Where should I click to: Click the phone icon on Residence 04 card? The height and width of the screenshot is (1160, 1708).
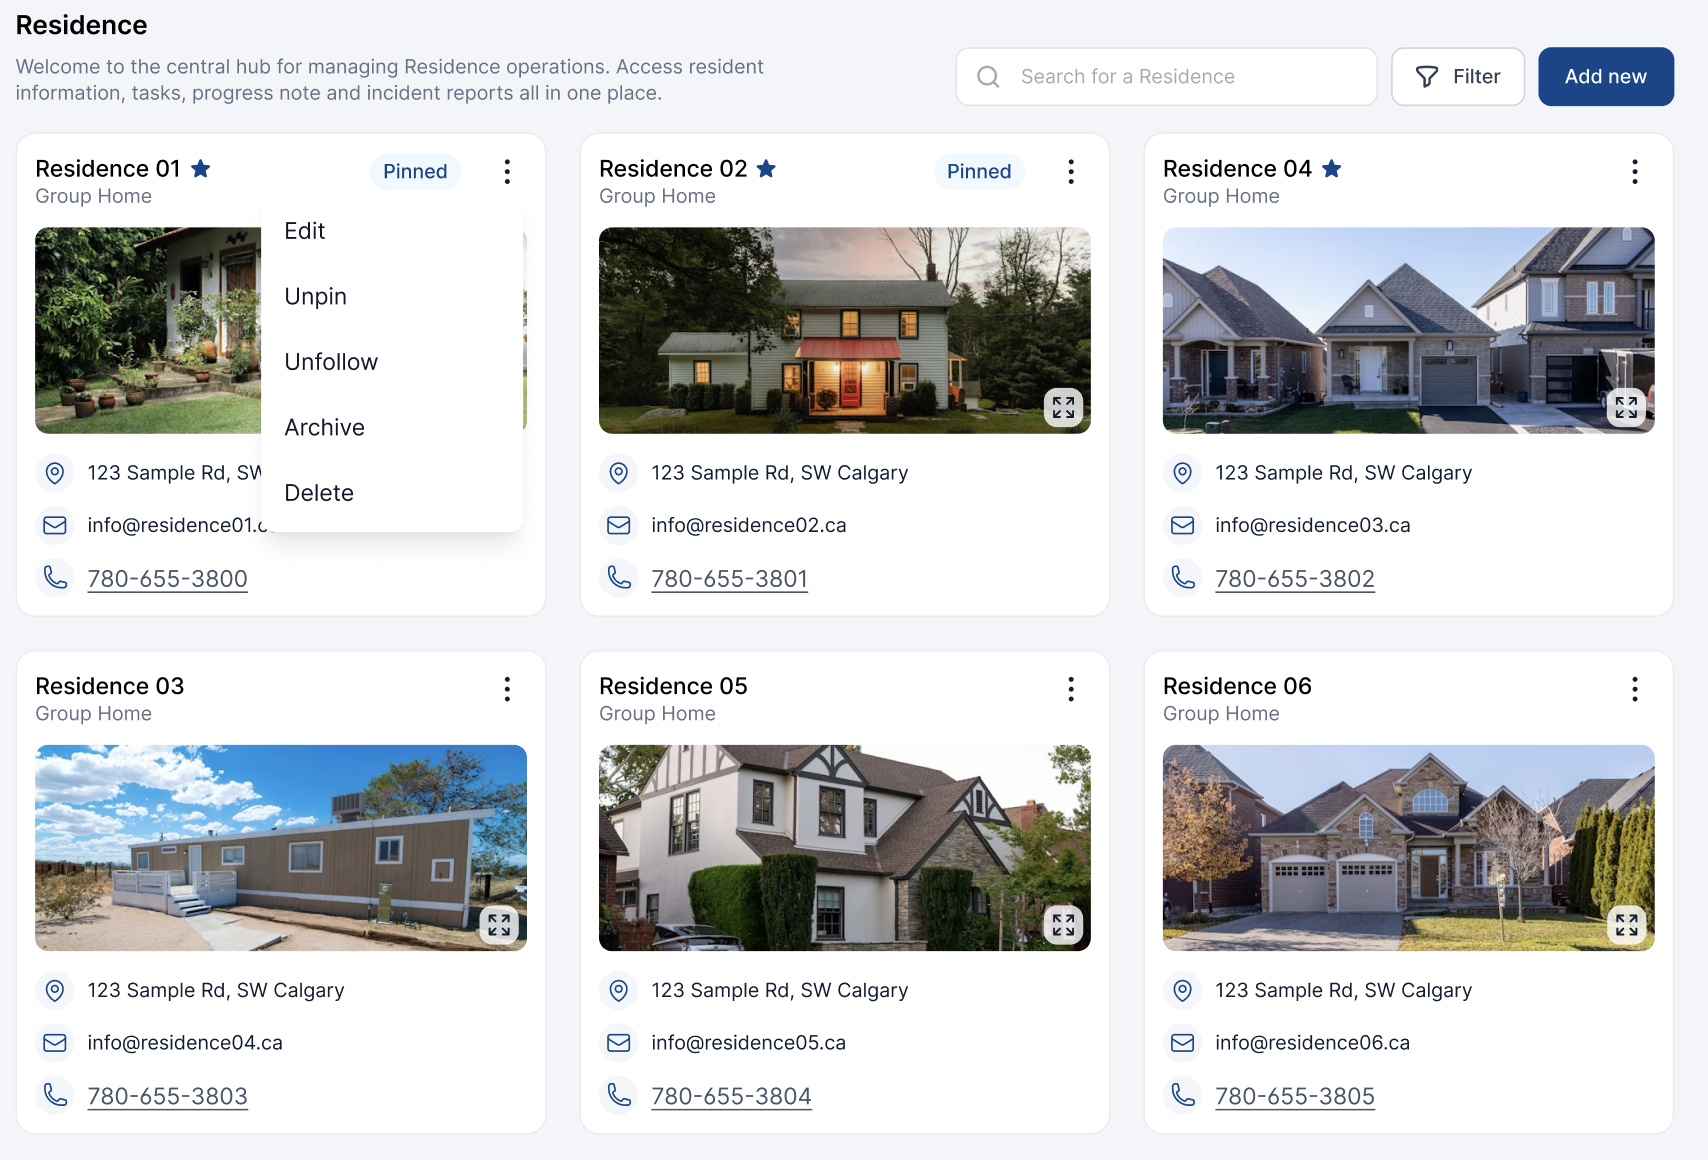coord(1183,578)
